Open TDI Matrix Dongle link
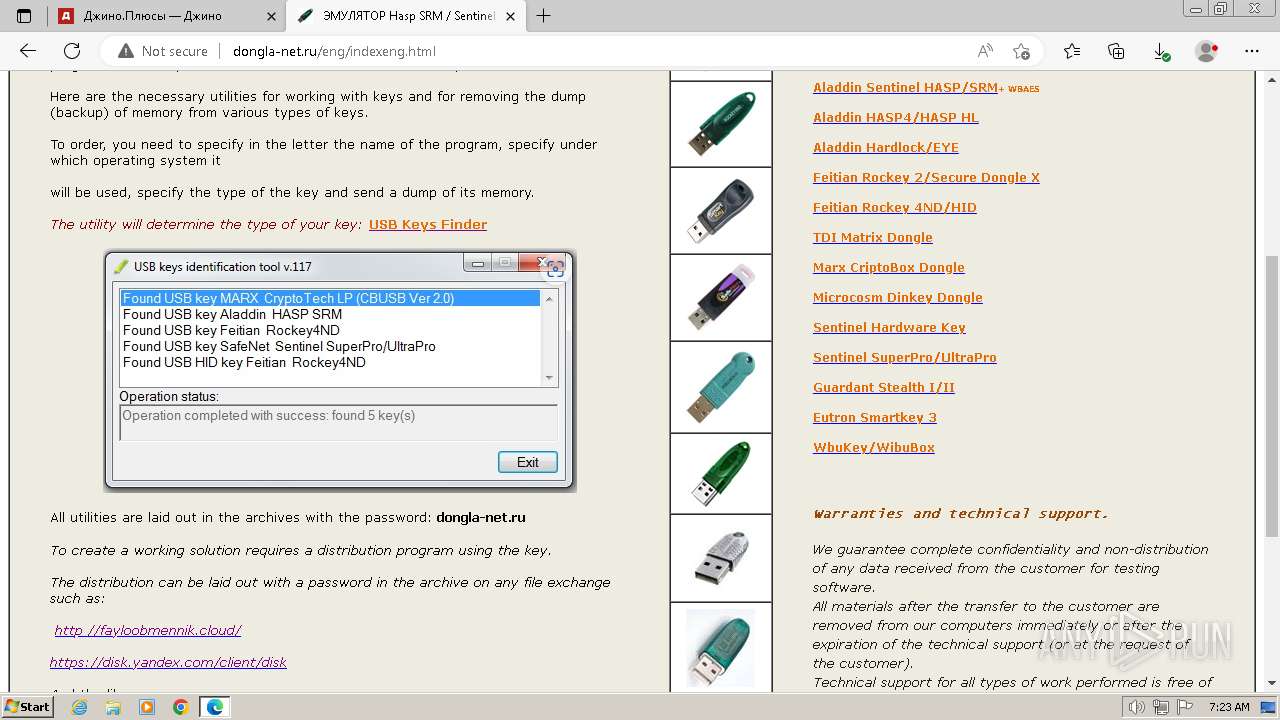This screenshot has width=1280, height=720. pos(873,238)
